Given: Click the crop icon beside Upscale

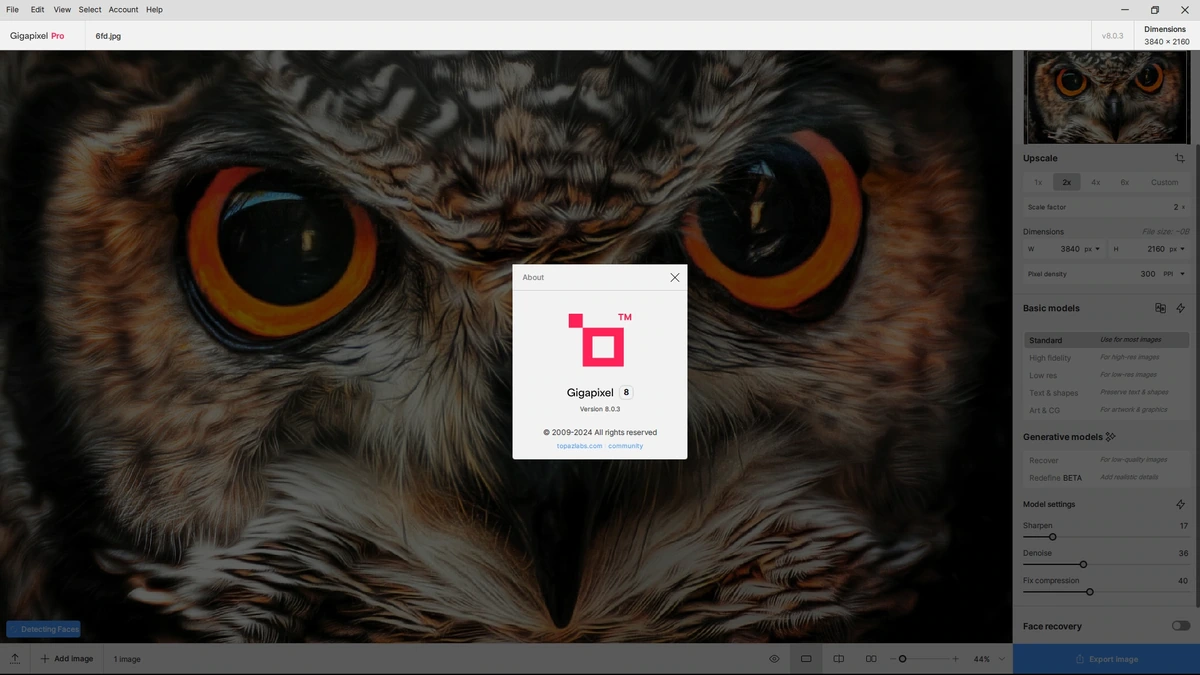Looking at the screenshot, I should (1180, 158).
